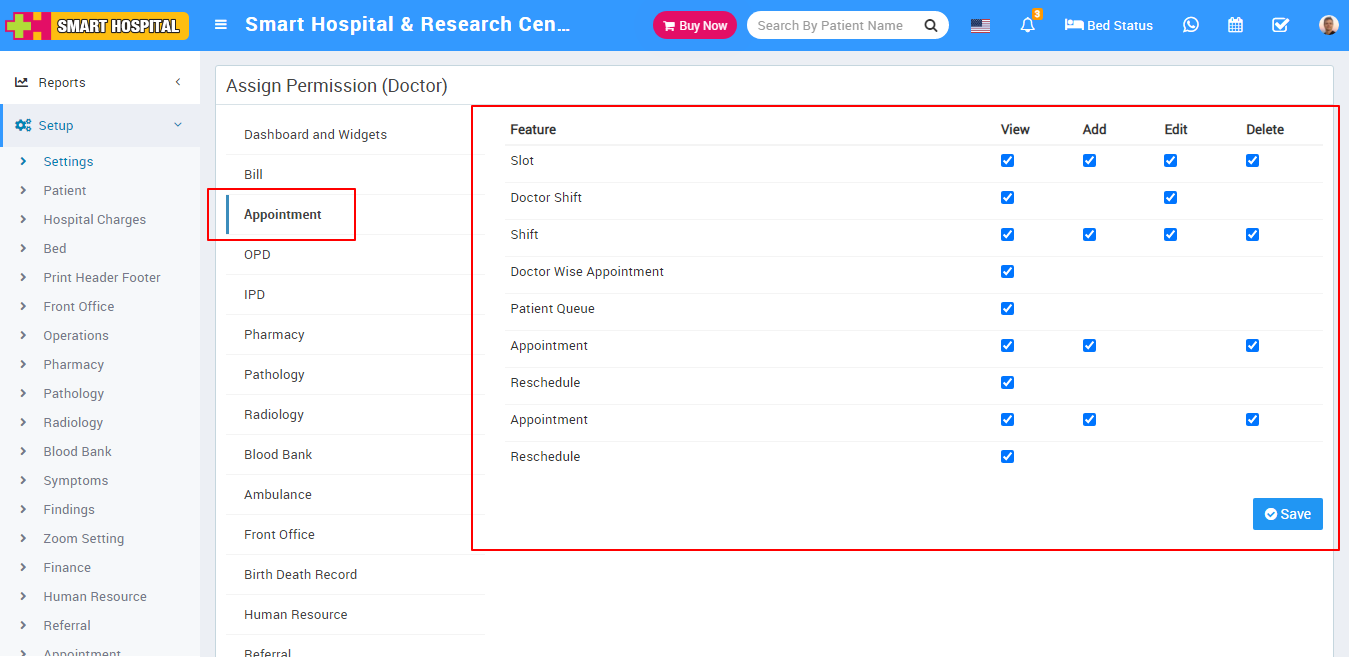Click the Buy Now button
This screenshot has height=657, width=1349.
pos(694,26)
